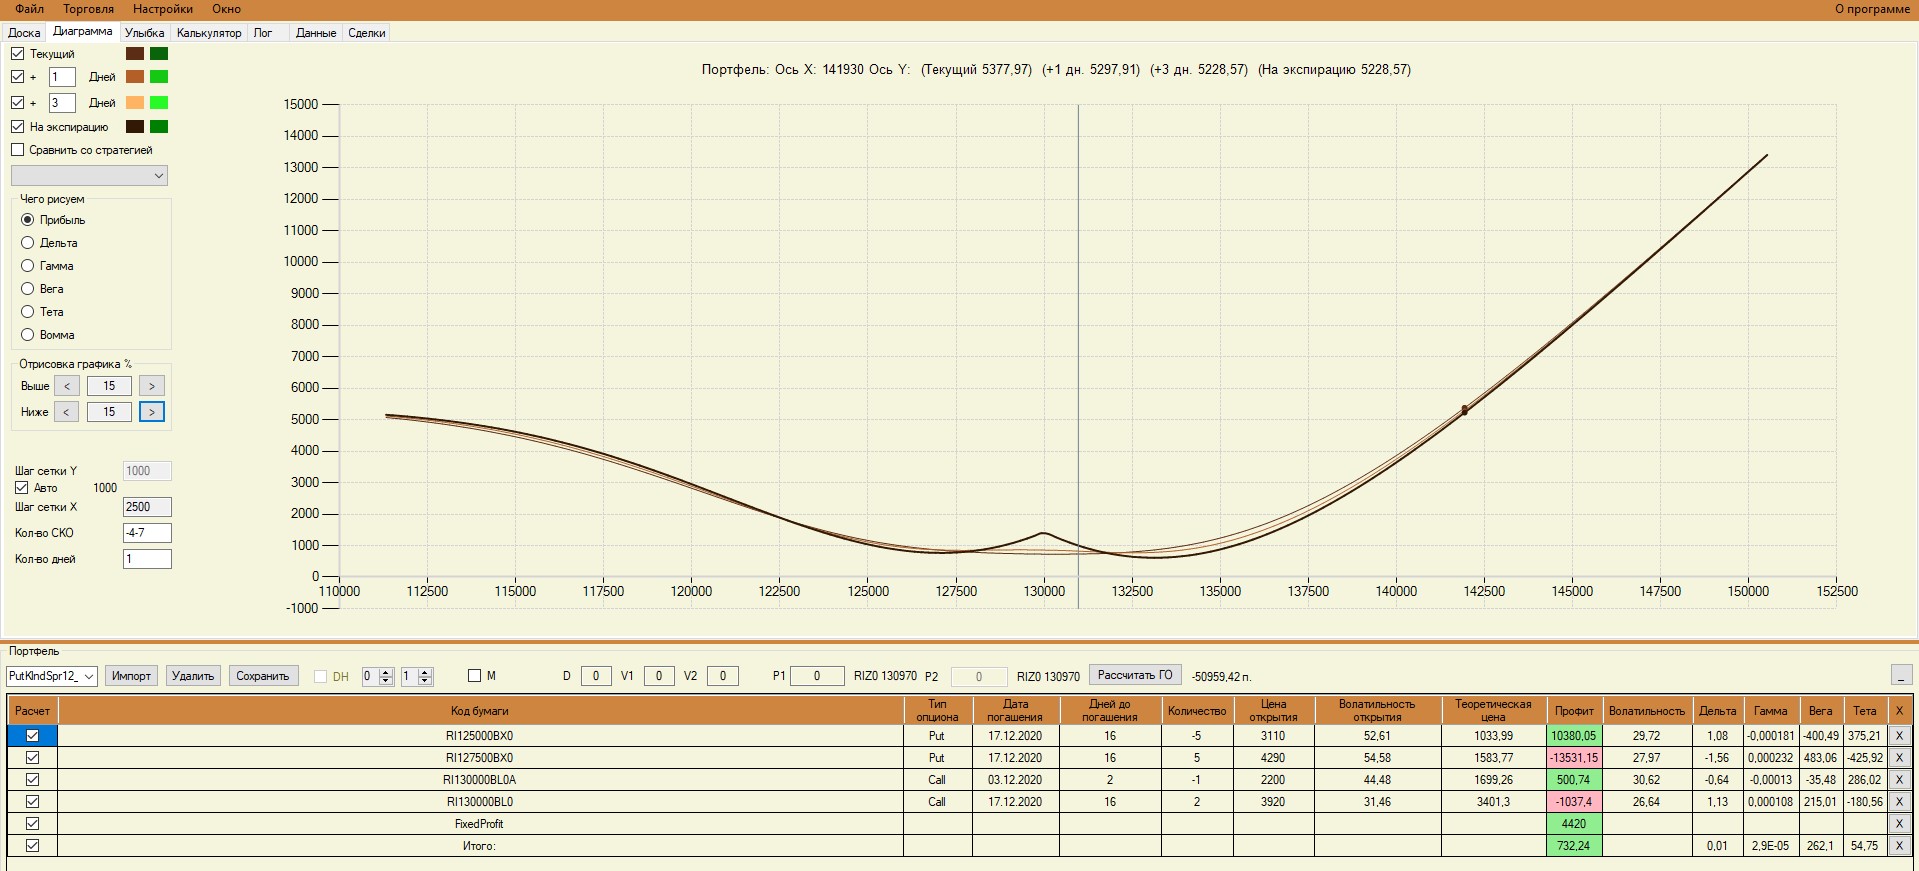Remove the FixedProfit row with X

point(1899,823)
